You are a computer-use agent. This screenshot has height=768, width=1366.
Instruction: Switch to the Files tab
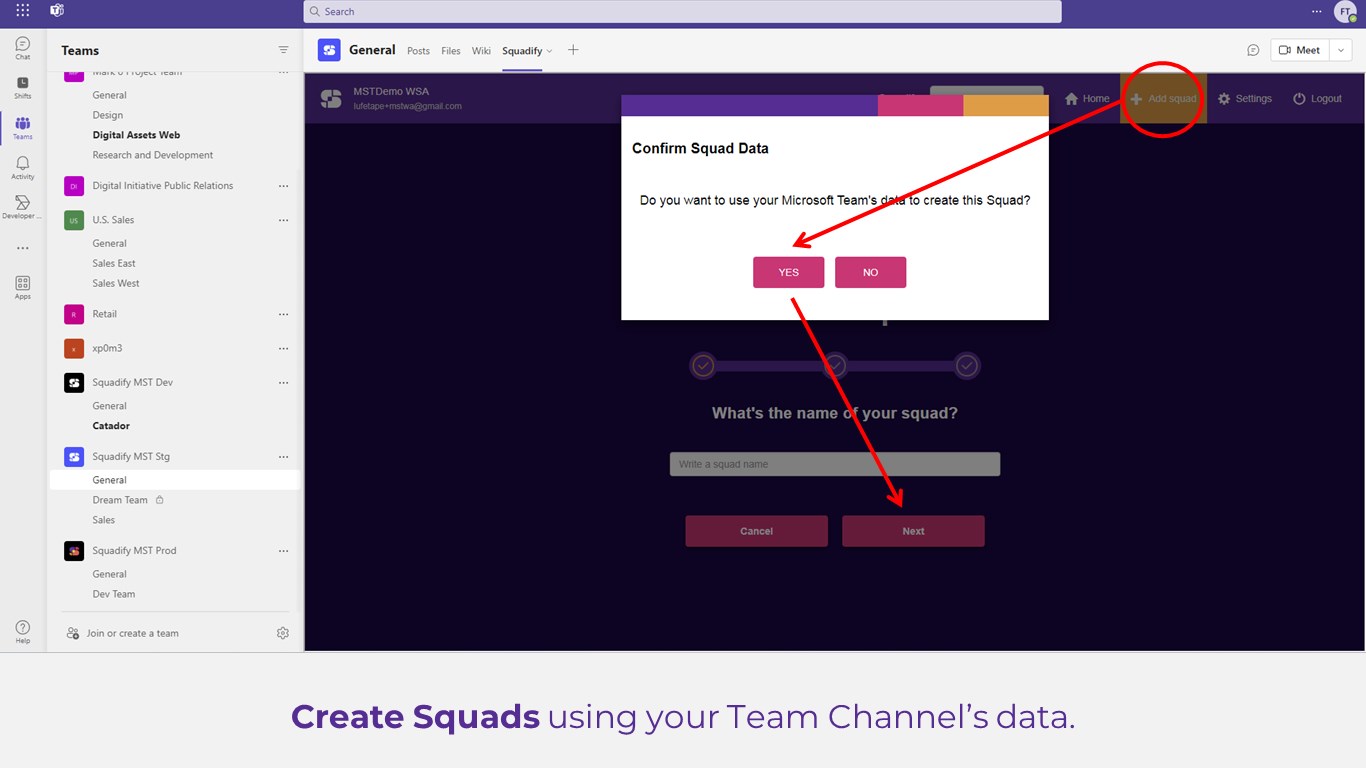pos(451,51)
